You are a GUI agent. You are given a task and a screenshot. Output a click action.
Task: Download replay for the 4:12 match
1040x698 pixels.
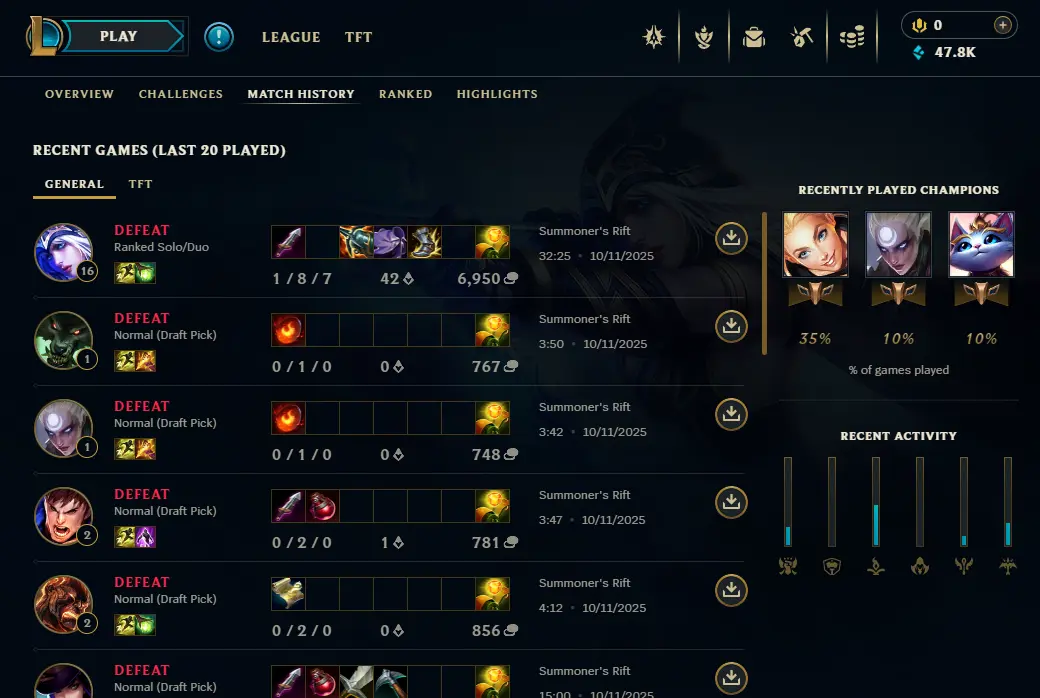pos(731,591)
